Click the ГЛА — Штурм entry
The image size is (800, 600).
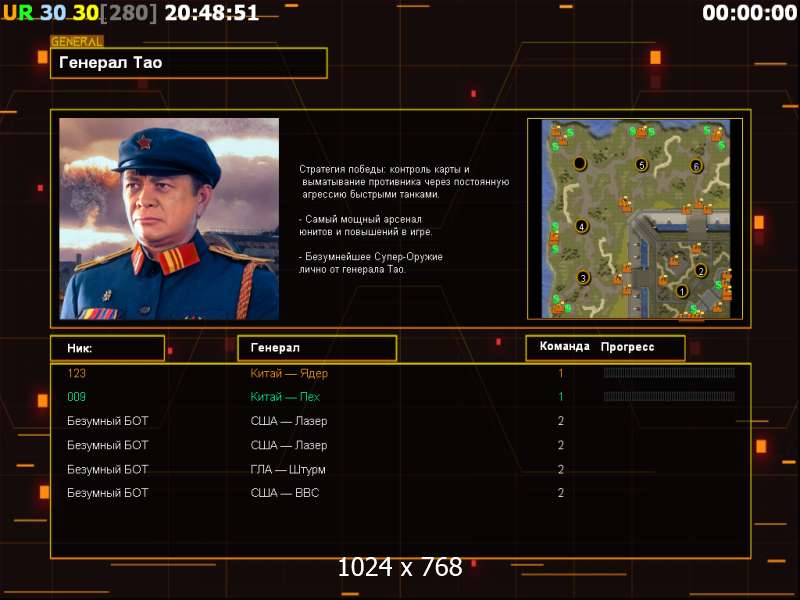click(288, 469)
